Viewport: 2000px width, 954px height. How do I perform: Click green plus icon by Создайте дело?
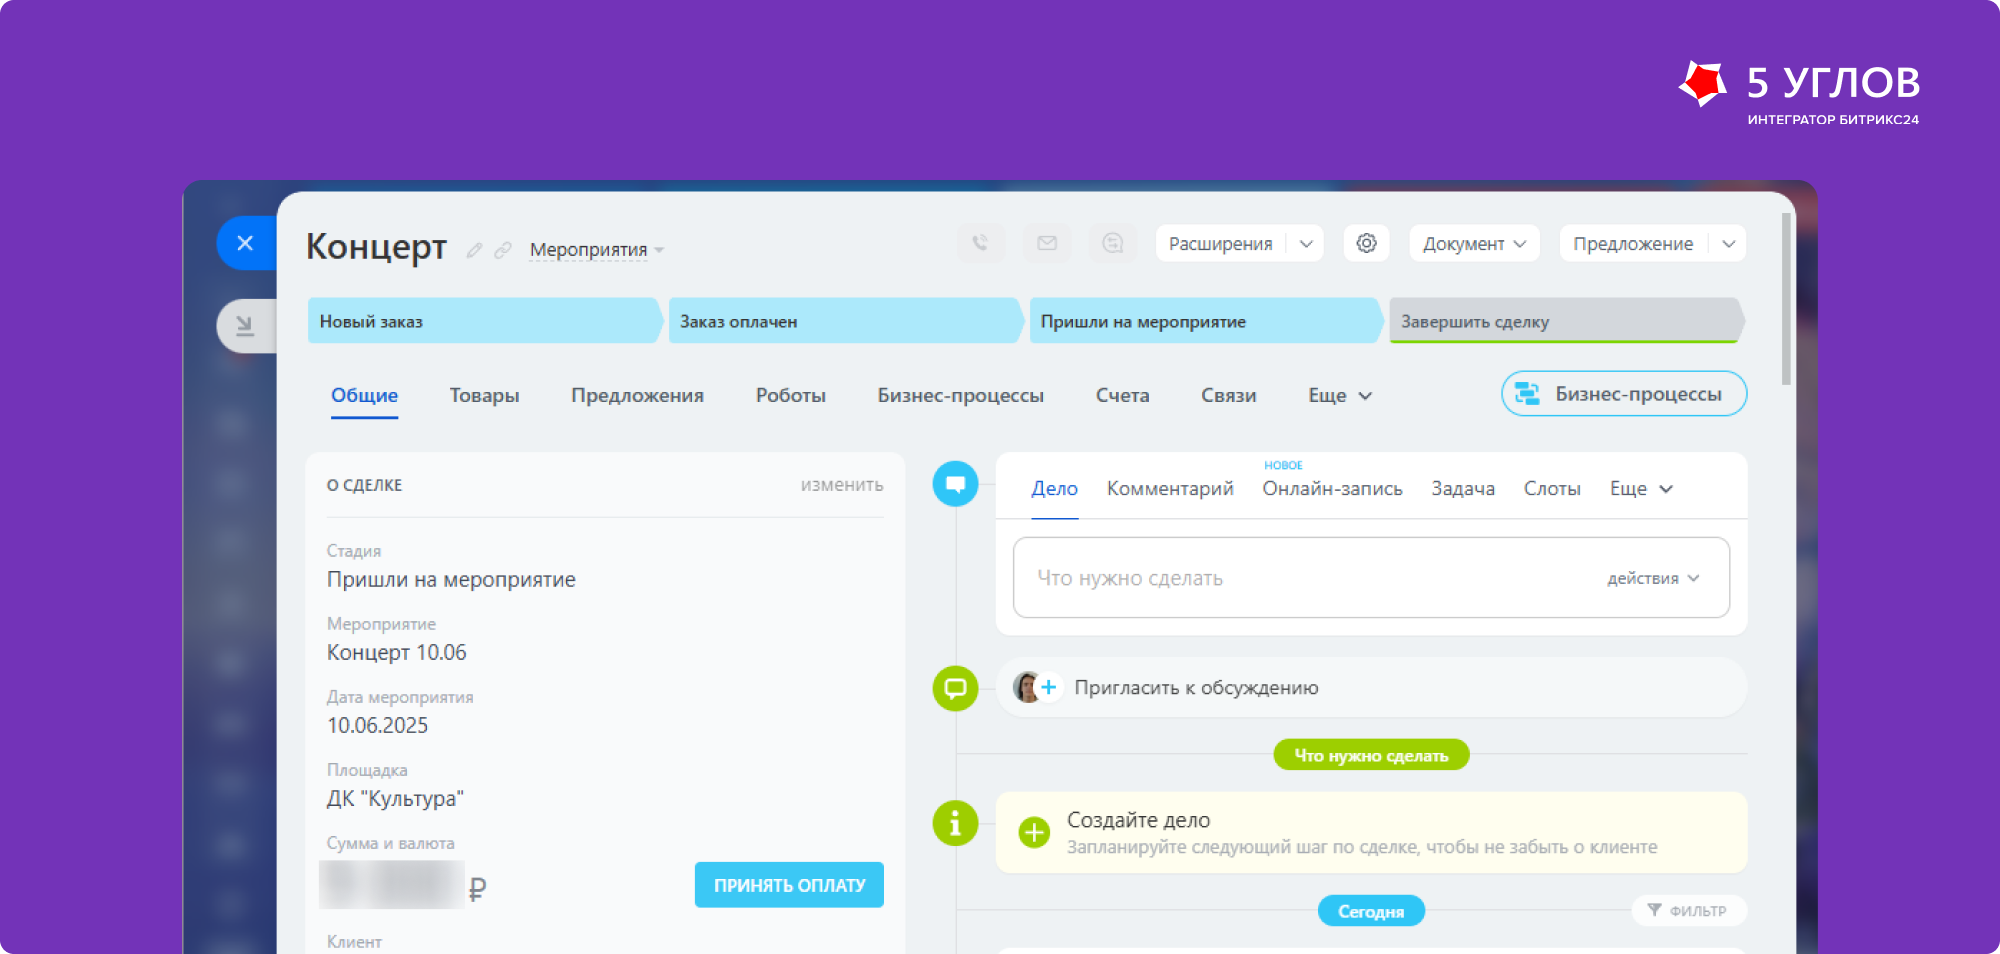point(1034,832)
